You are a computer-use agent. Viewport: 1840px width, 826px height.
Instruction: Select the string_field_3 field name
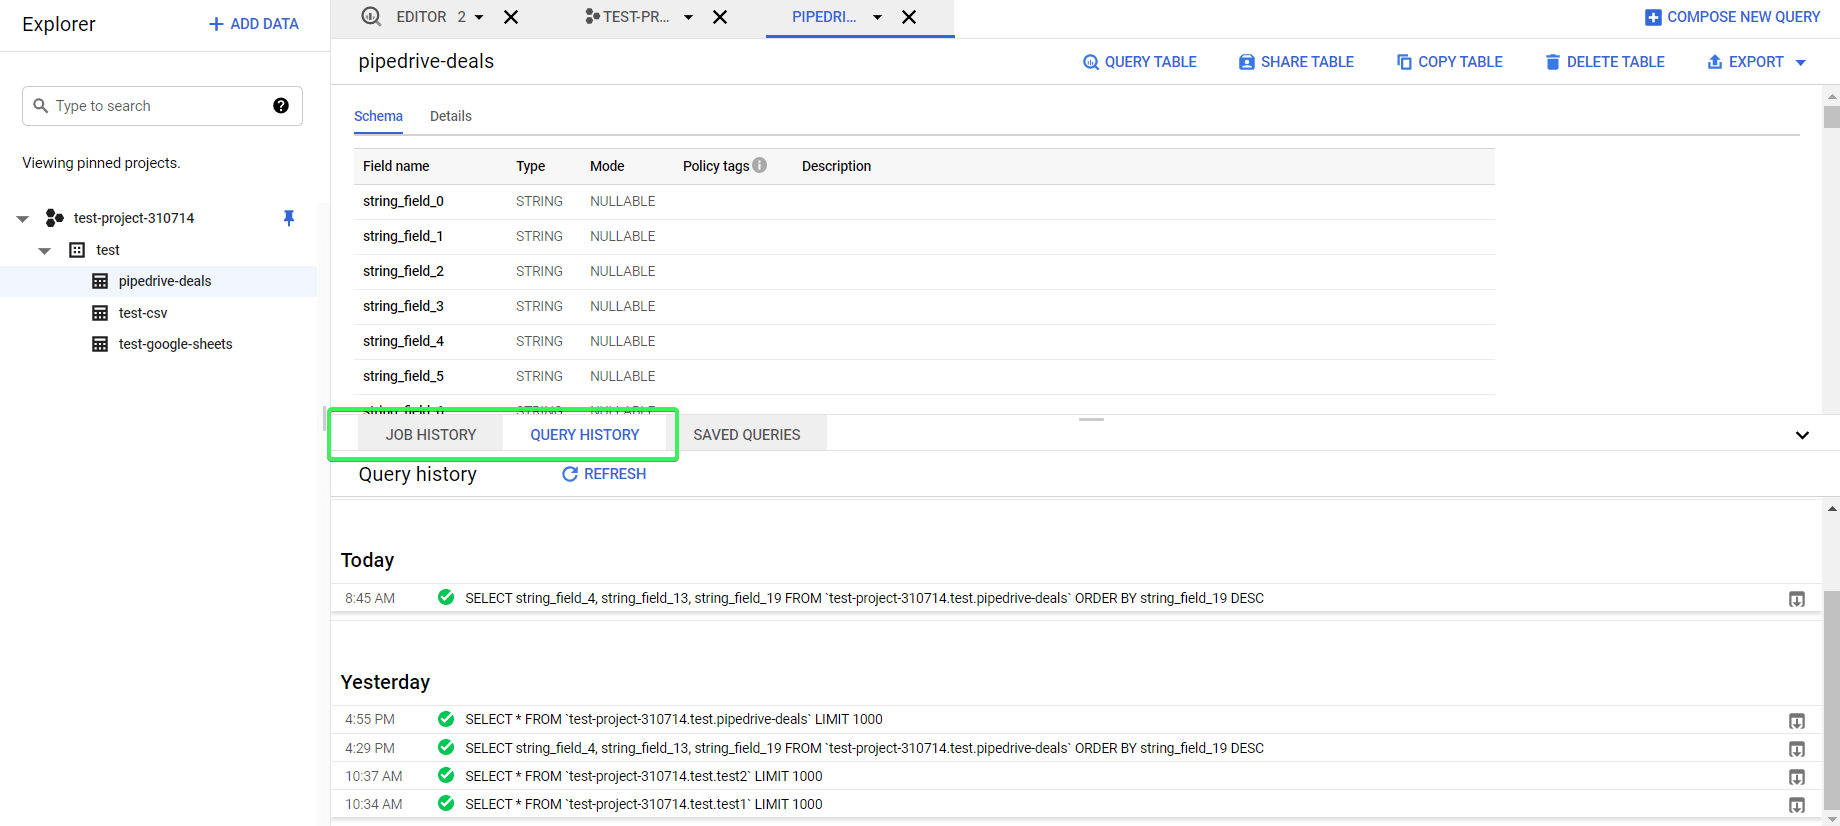coord(403,306)
